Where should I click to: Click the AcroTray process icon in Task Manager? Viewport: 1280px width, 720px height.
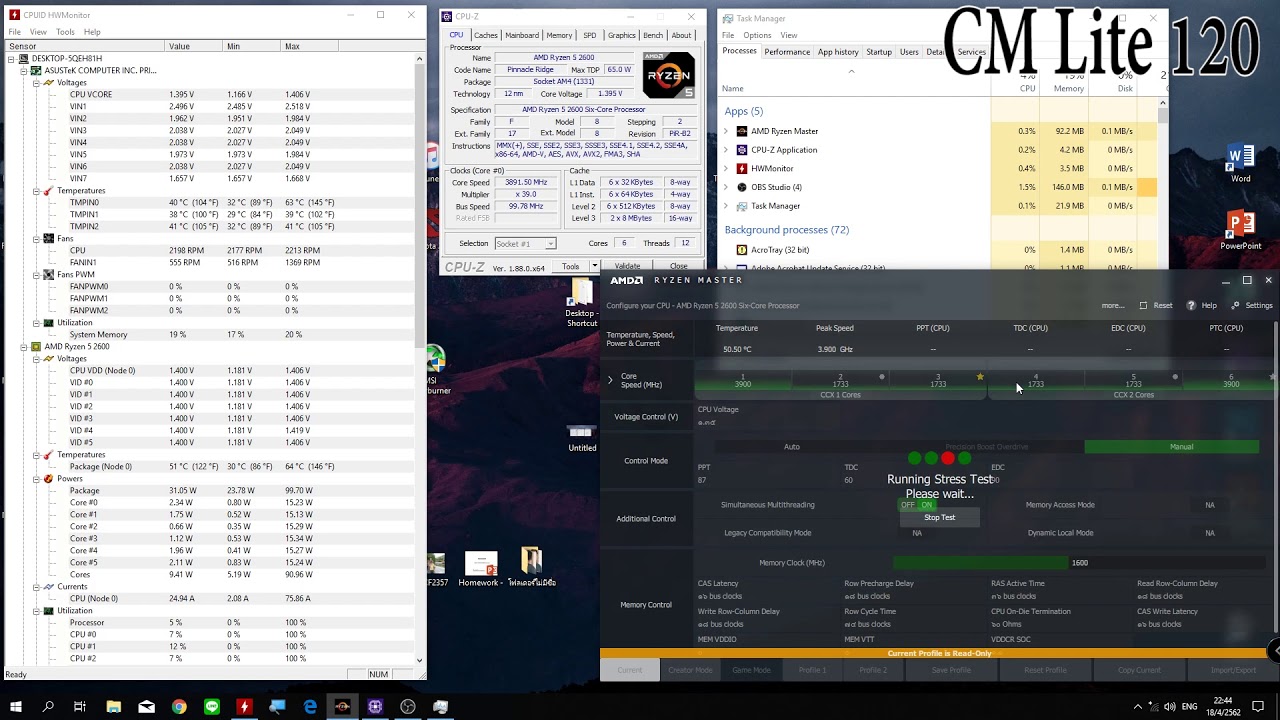coord(741,250)
